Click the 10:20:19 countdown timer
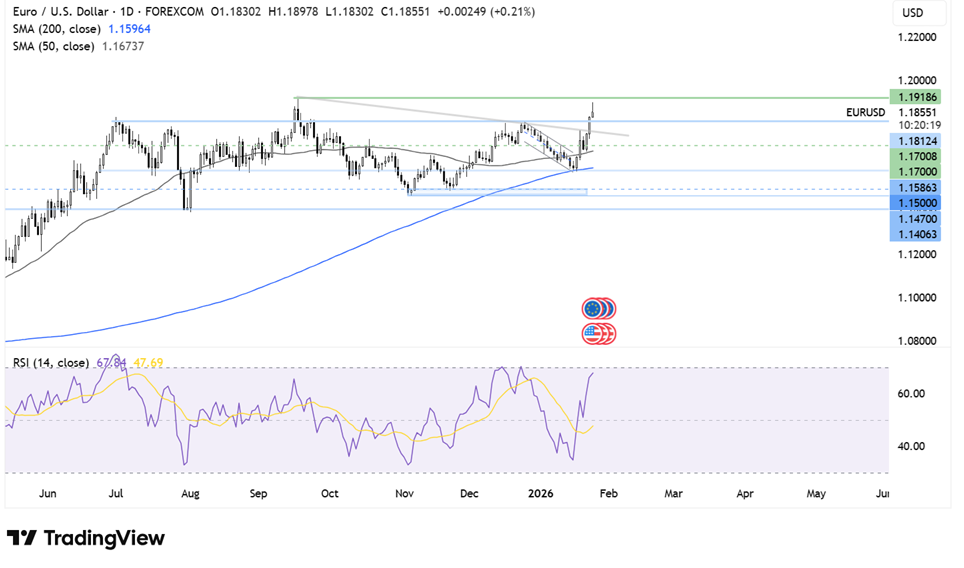 pos(919,125)
